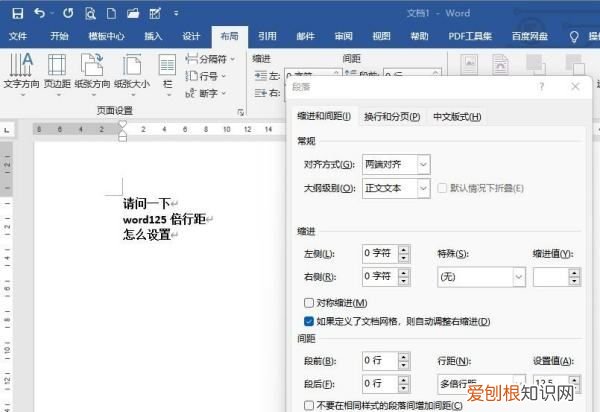Click the 段前 spacing before field

click(380, 361)
